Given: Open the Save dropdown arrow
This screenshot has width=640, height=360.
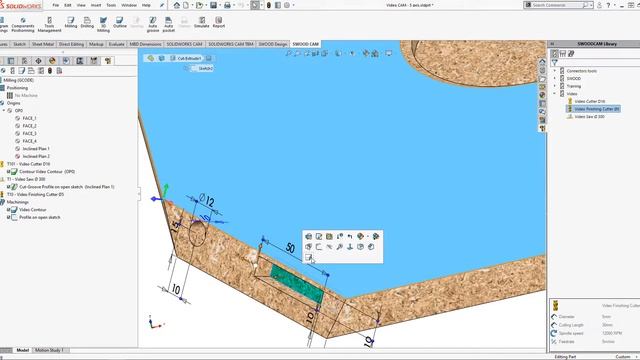Looking at the screenshot, I should tap(219, 5).
